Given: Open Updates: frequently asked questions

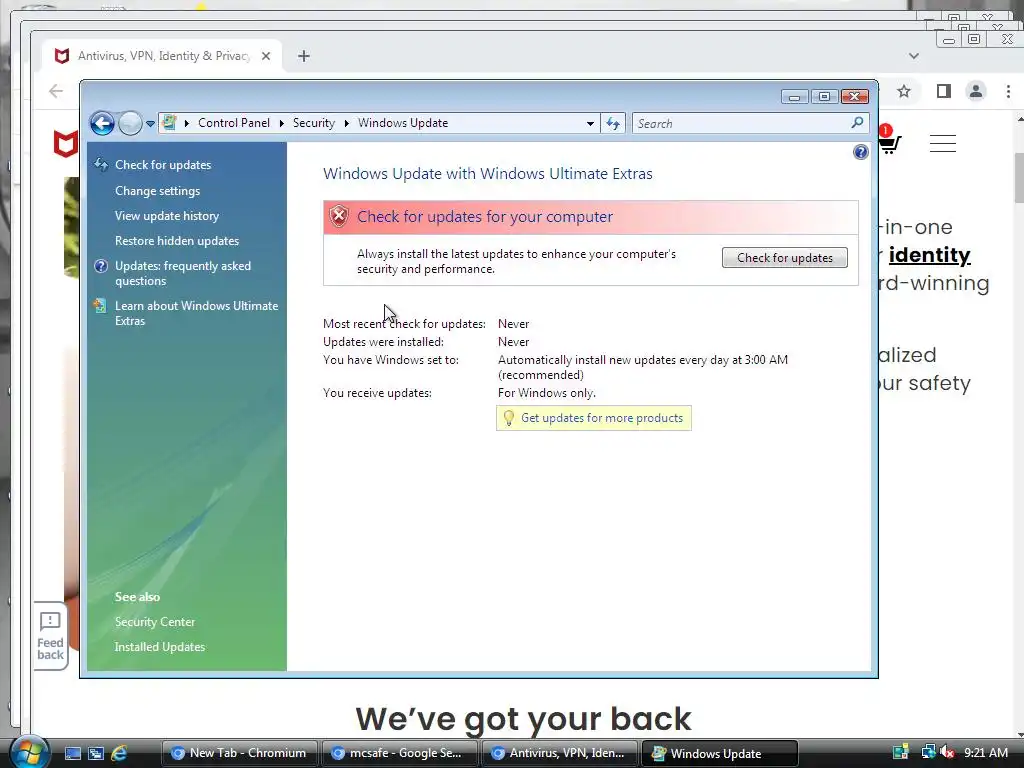Looking at the screenshot, I should point(183,273).
